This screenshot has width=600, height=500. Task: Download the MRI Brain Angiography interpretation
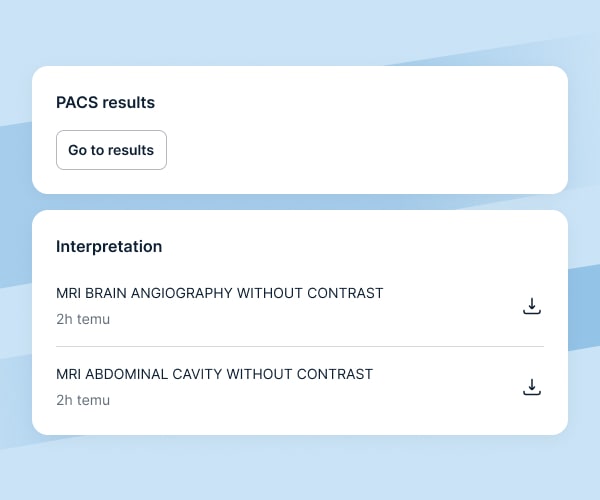tap(532, 306)
